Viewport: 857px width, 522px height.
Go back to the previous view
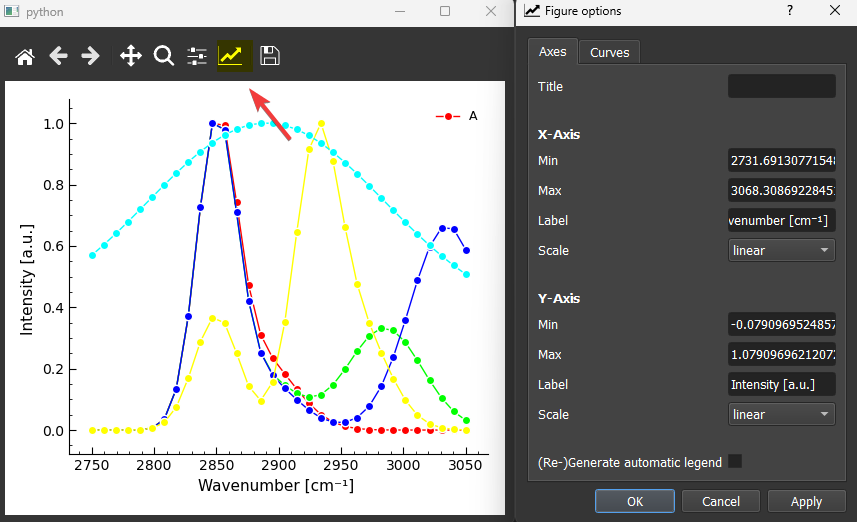[58, 56]
